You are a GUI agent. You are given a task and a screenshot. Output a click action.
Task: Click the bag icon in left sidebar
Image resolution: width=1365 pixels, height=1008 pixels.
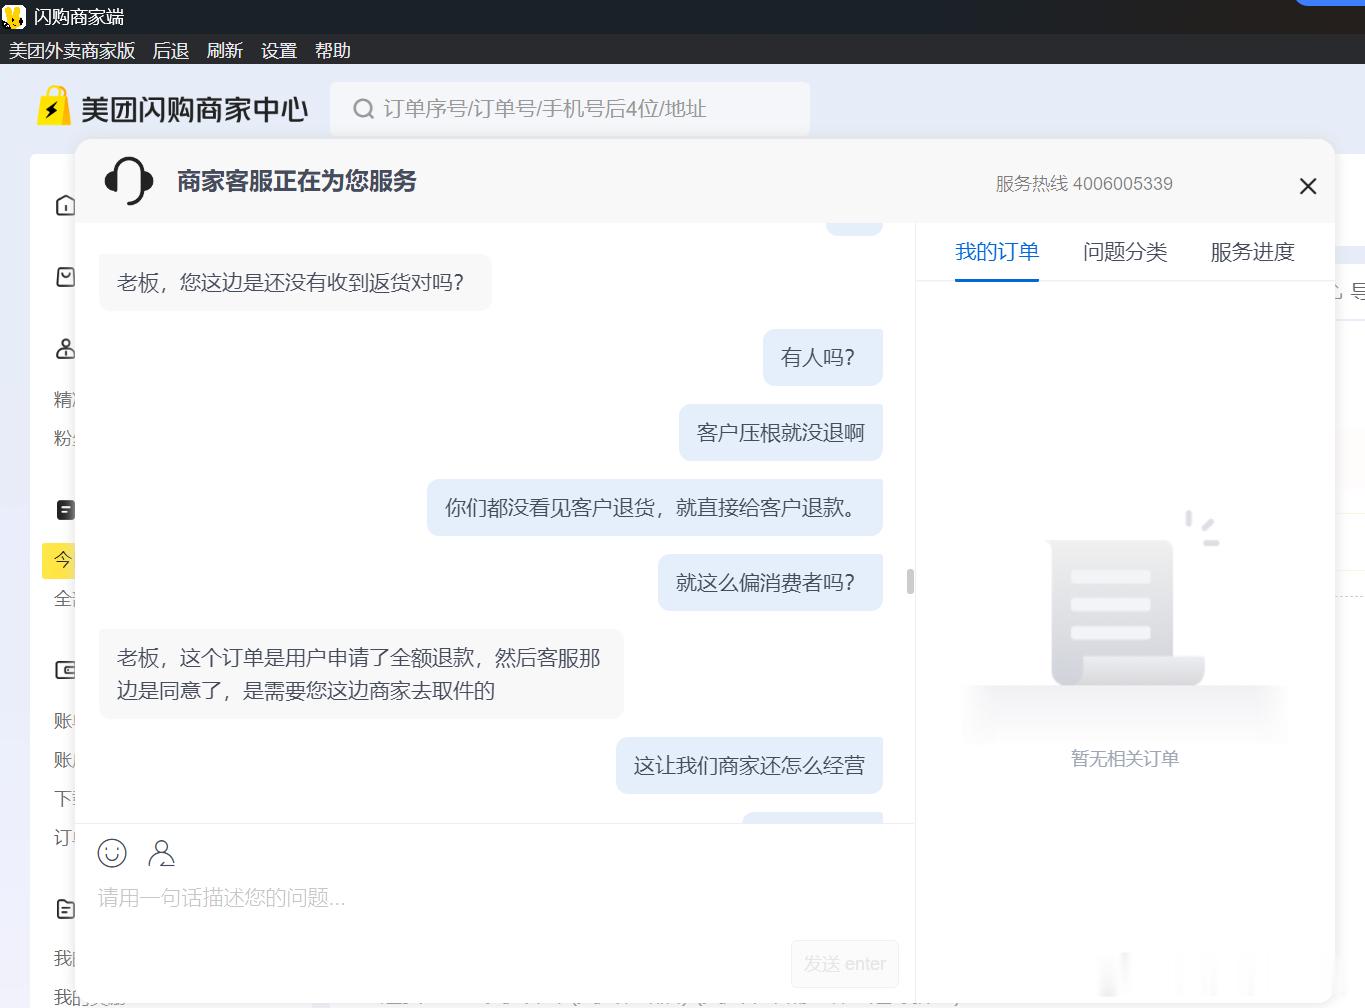(x=65, y=277)
